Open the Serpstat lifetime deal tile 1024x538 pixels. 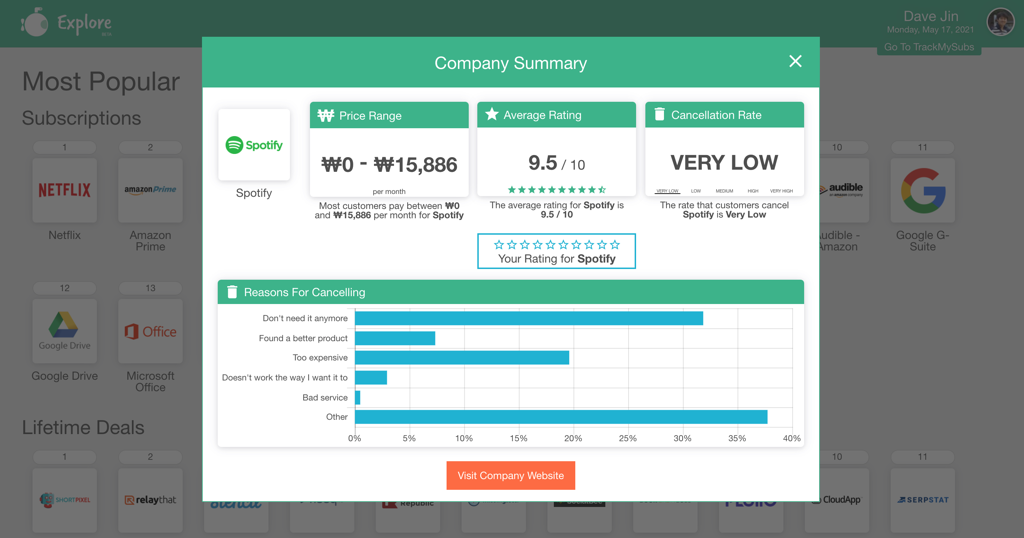pyautogui.click(x=923, y=499)
